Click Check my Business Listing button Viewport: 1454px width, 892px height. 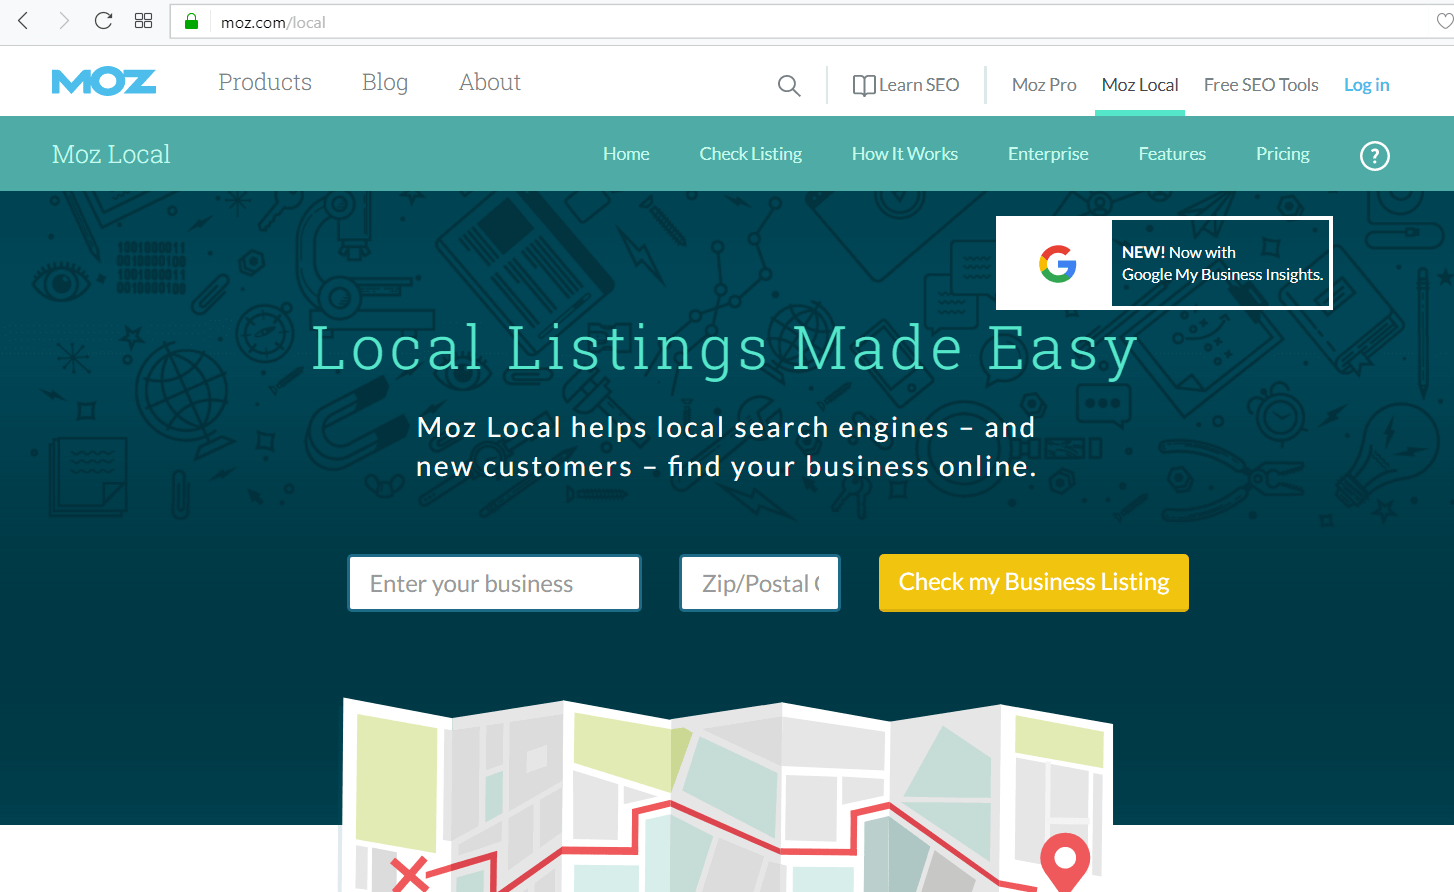coord(1034,582)
